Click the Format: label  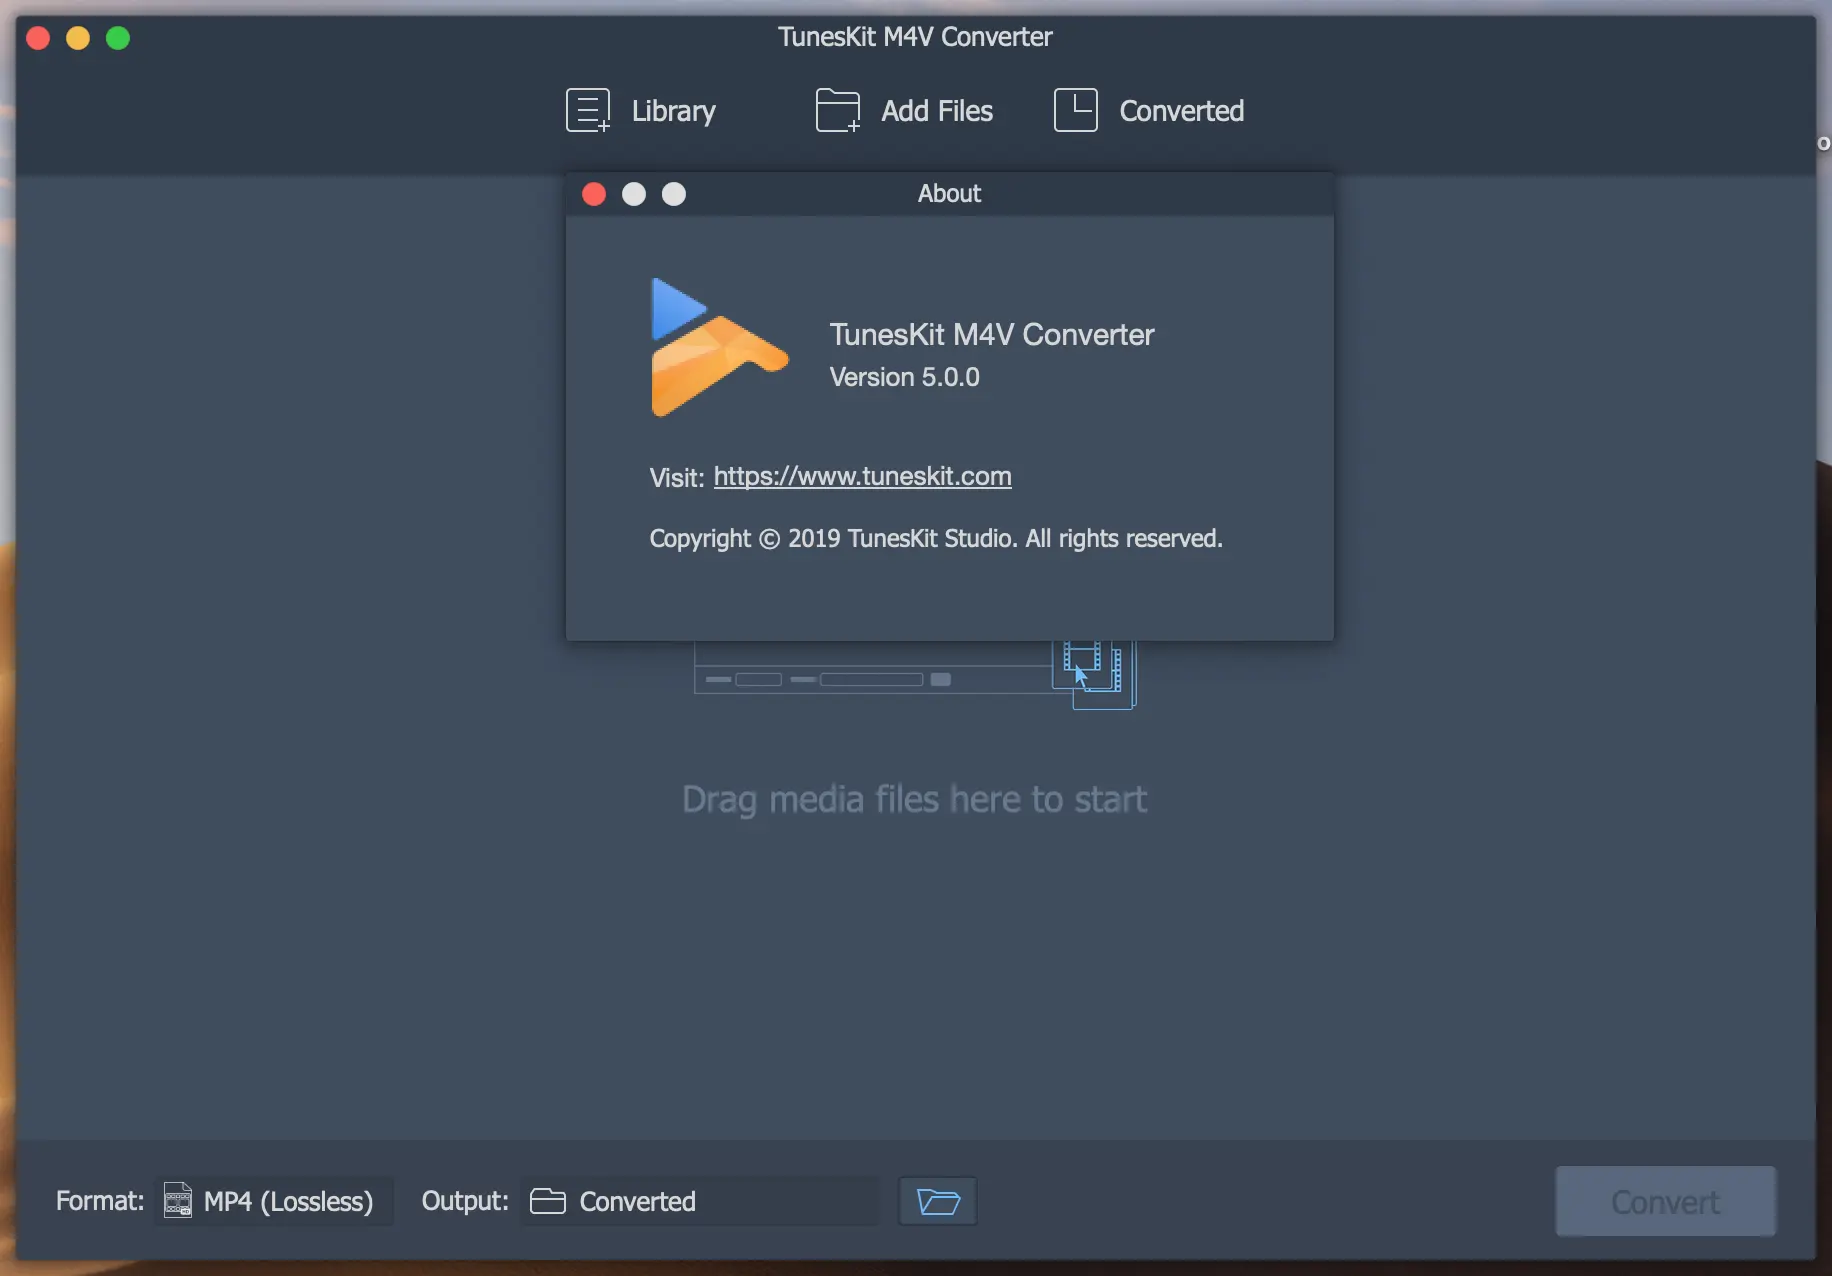pyautogui.click(x=100, y=1201)
